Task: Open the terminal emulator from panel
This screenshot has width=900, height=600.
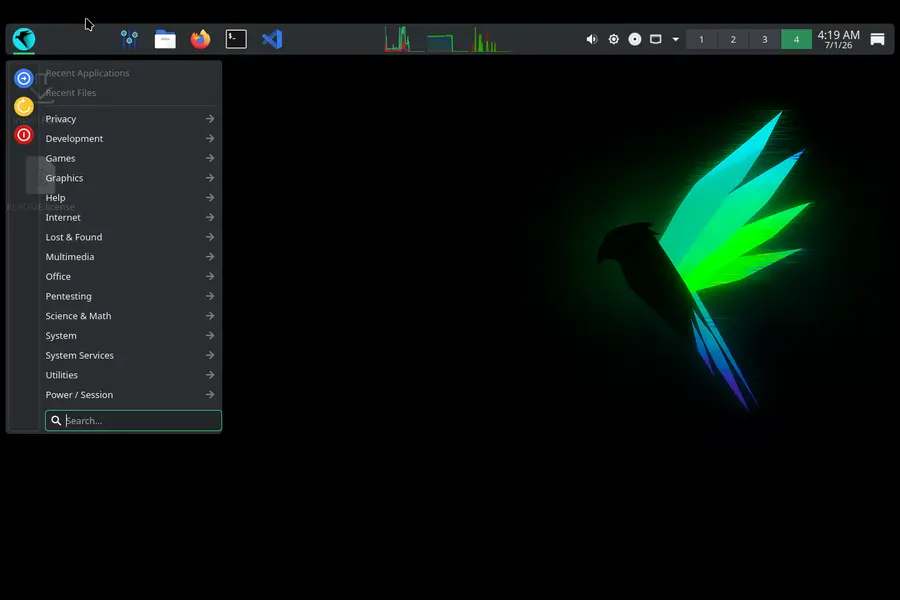Action: [236, 39]
